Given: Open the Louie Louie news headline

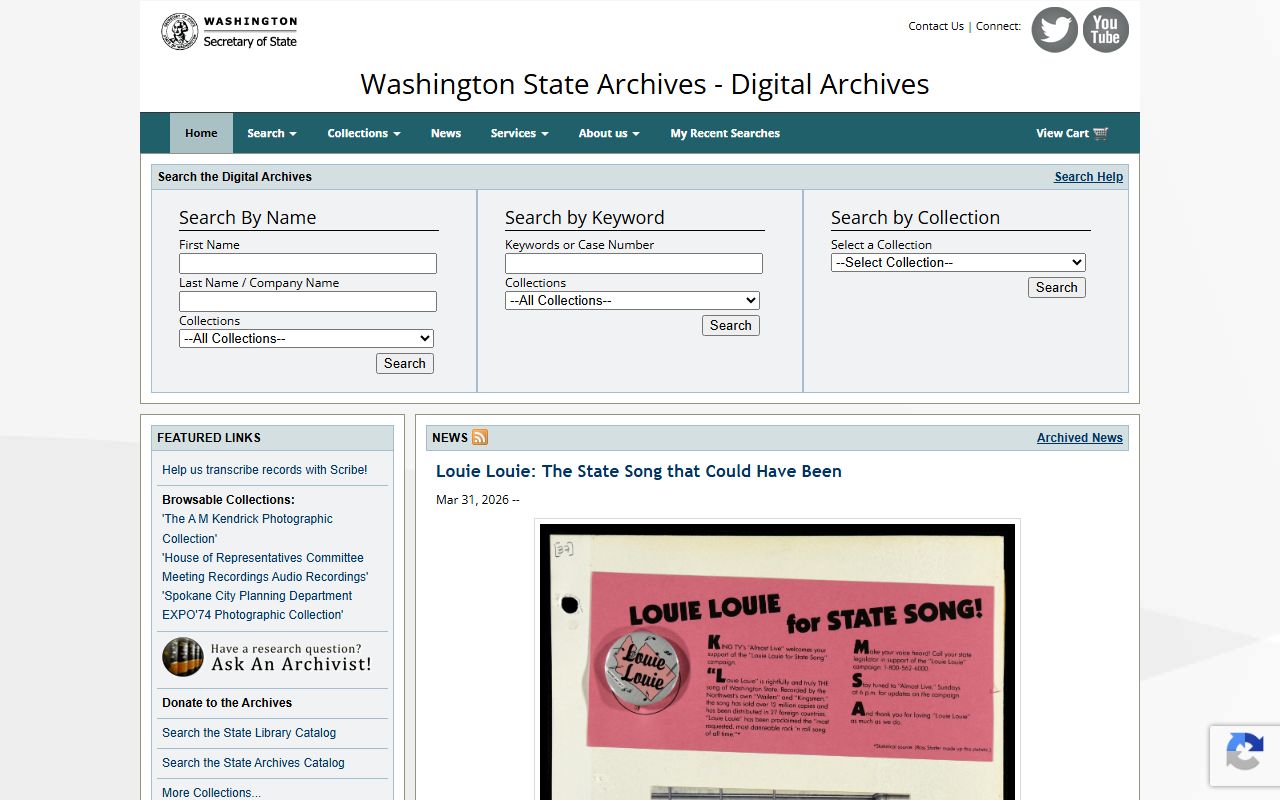Looking at the screenshot, I should pos(639,471).
